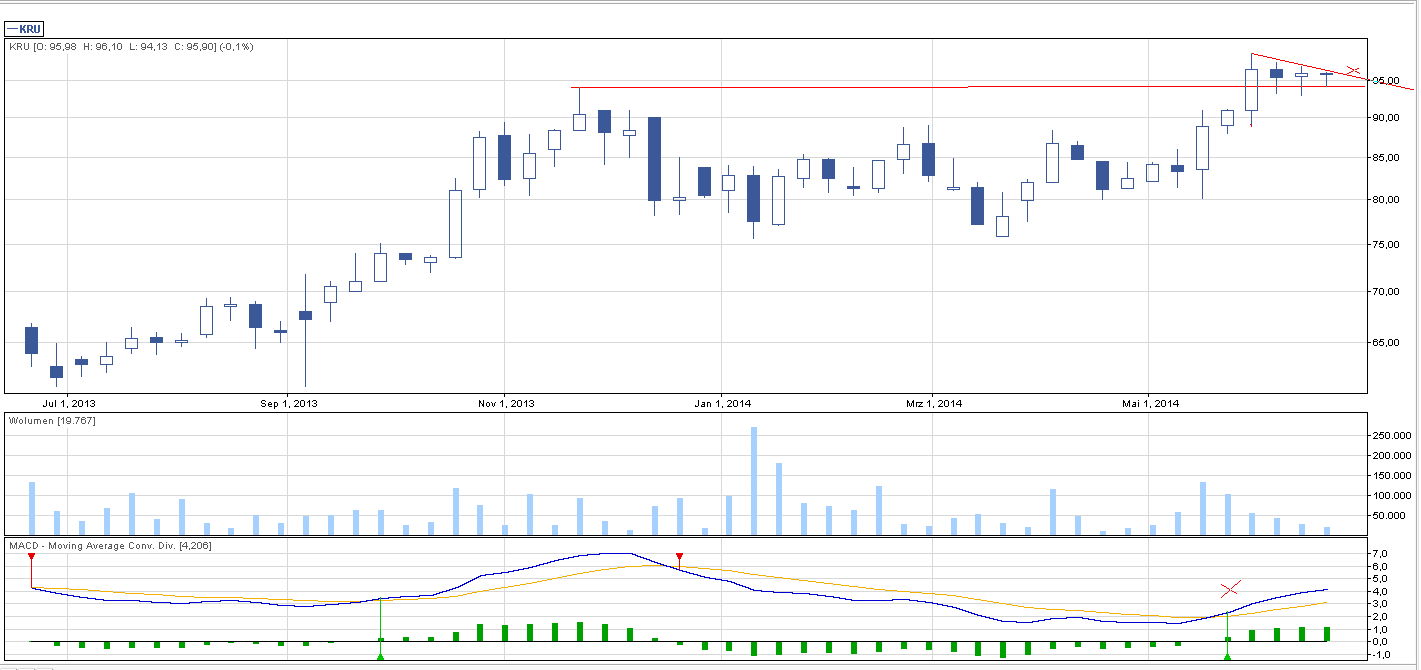This screenshot has width=1421, height=670.
Task: Click the Jul 1, 2013 date label
Action: 71,404
